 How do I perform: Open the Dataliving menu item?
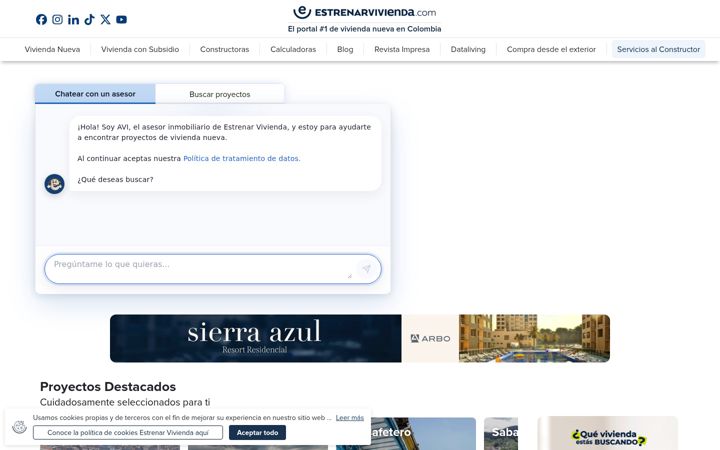tap(468, 49)
